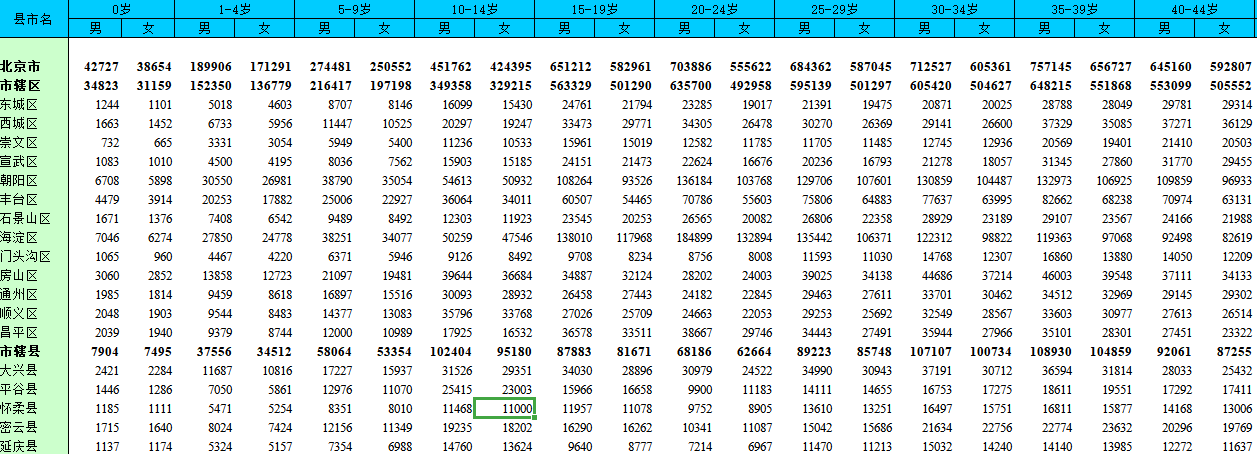This screenshot has height=454, width=1257.
Task: Select the 10-14岁 column group header
Action: (474, 9)
